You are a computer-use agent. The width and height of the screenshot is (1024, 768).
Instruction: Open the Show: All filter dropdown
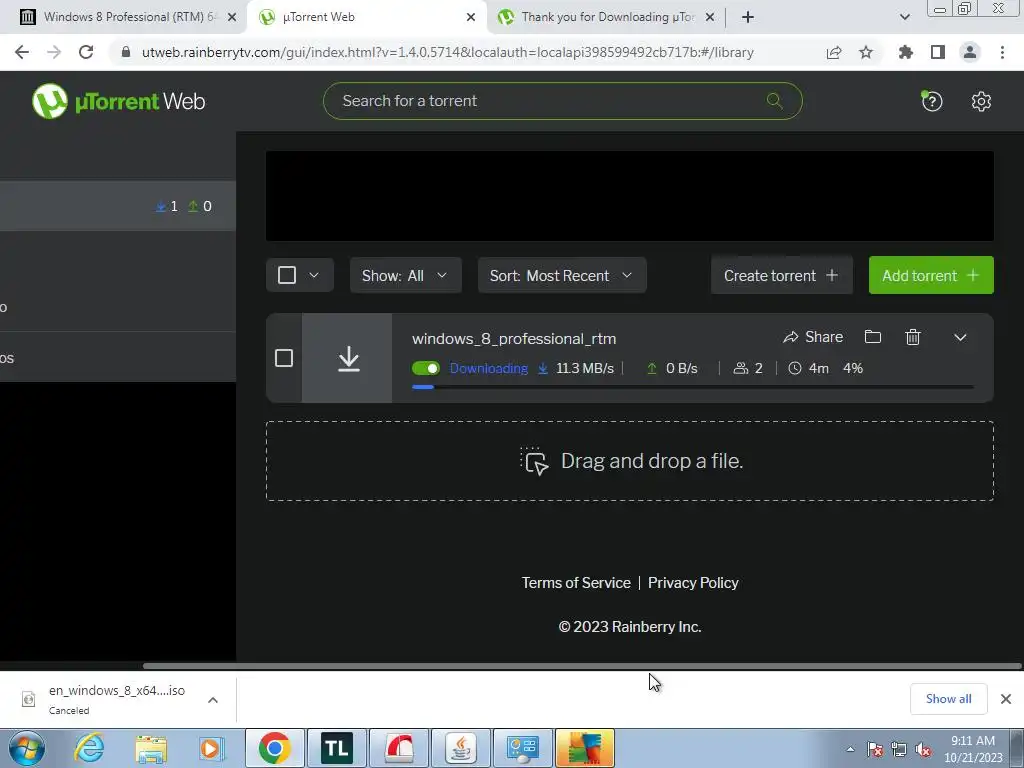[406, 276]
